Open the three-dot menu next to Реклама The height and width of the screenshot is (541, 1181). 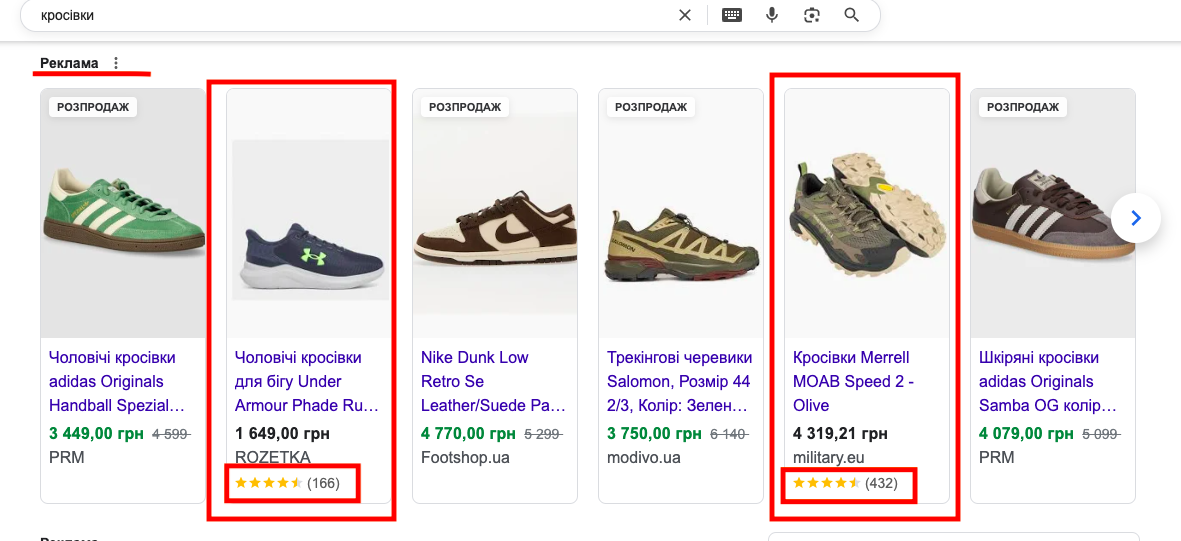(116, 63)
